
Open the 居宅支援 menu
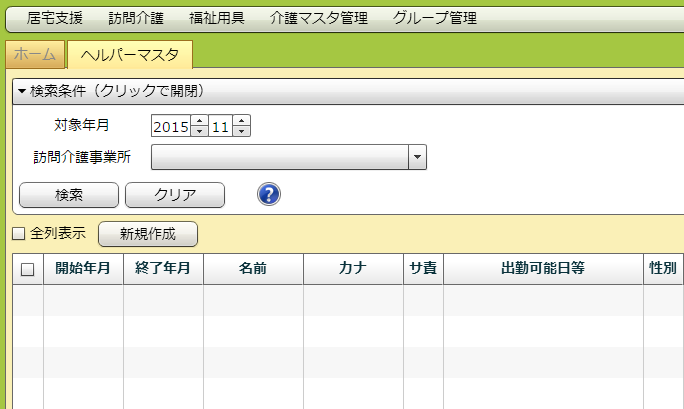[55, 18]
